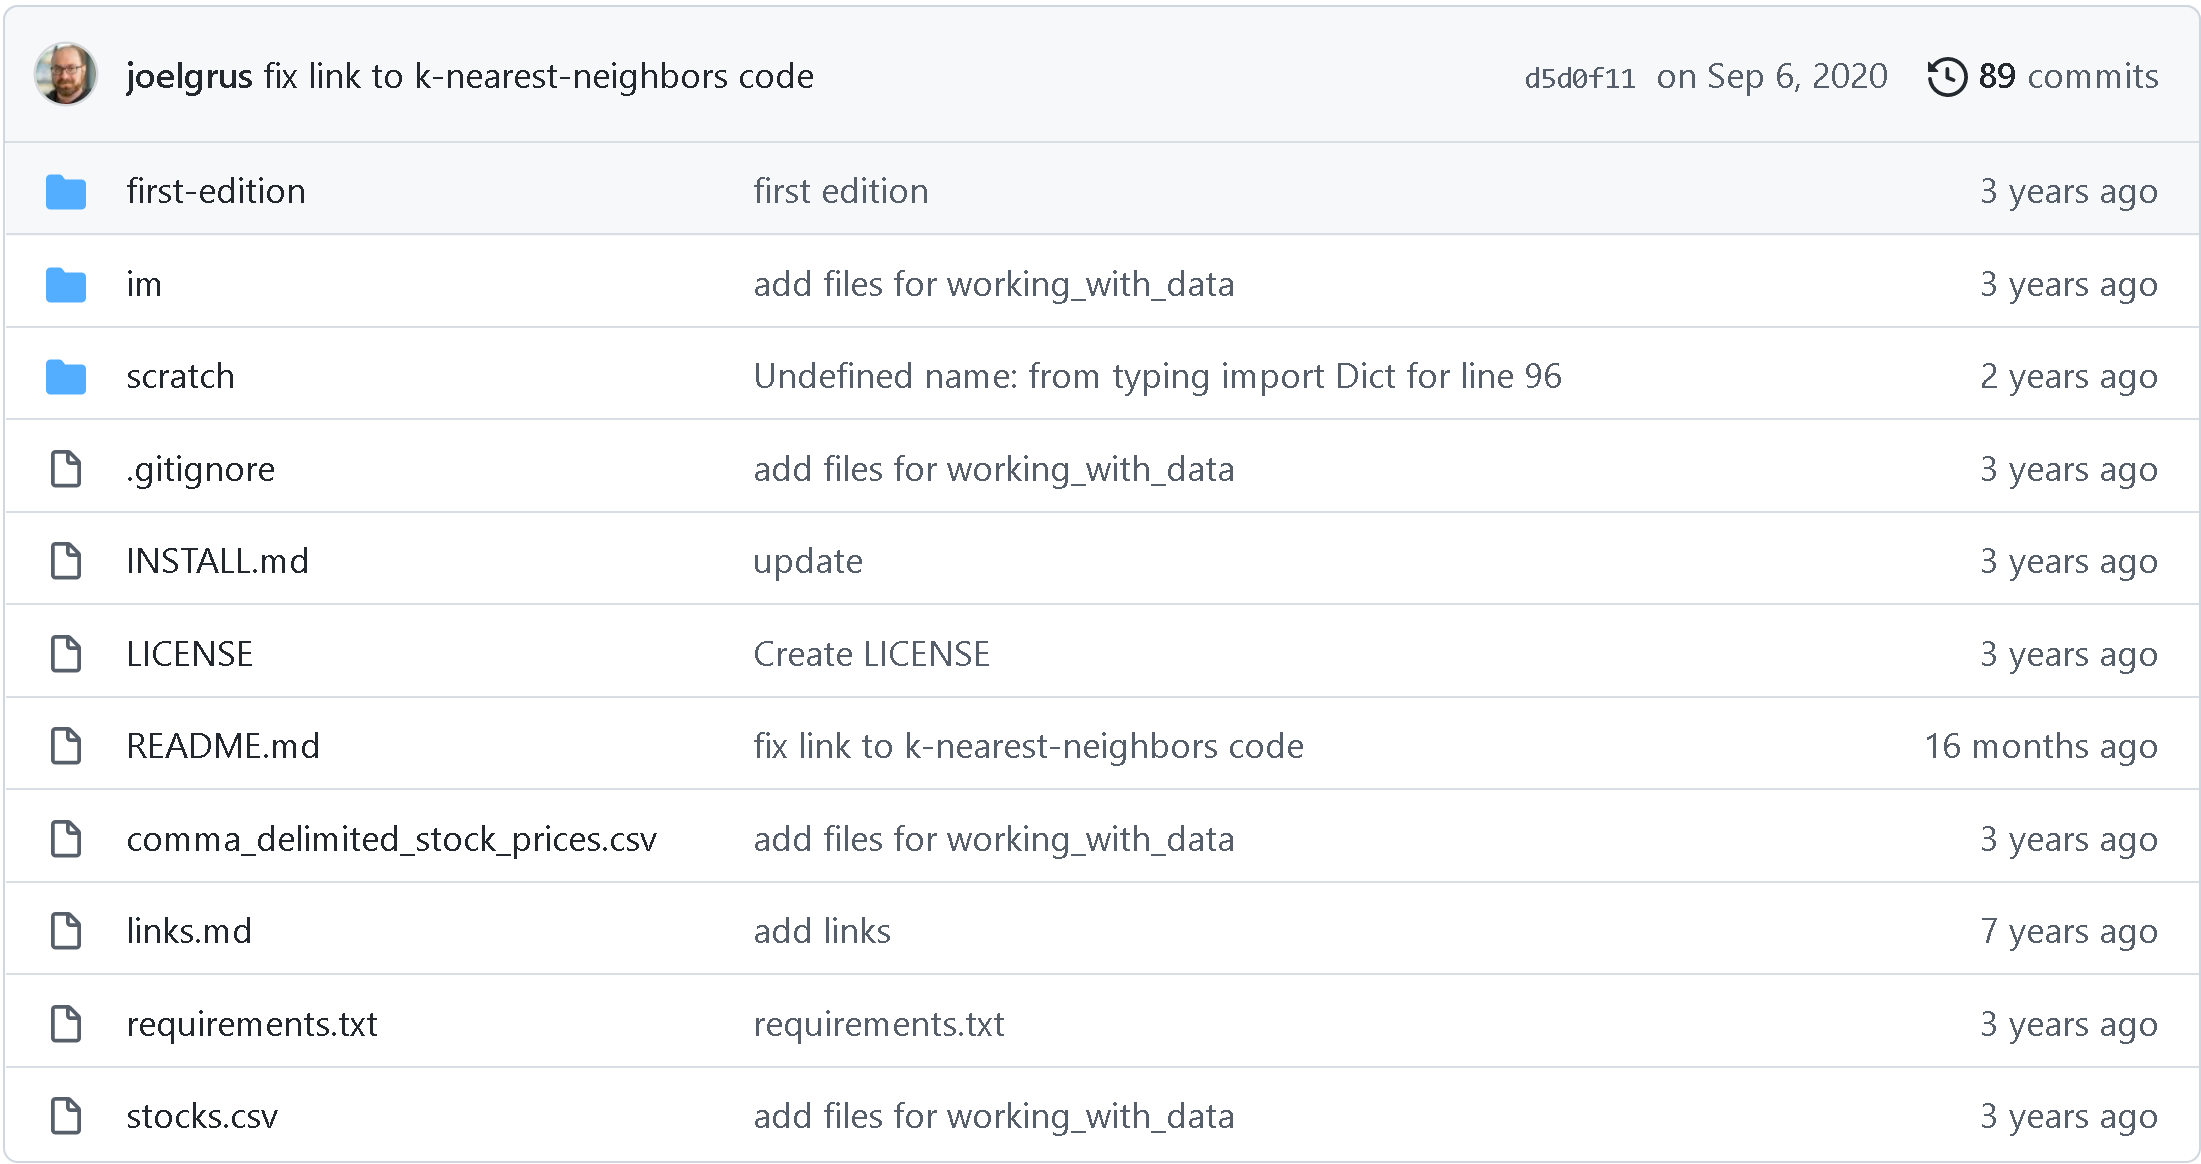Click joelgrus avatar image
This screenshot has width=2201, height=1164.
(65, 74)
